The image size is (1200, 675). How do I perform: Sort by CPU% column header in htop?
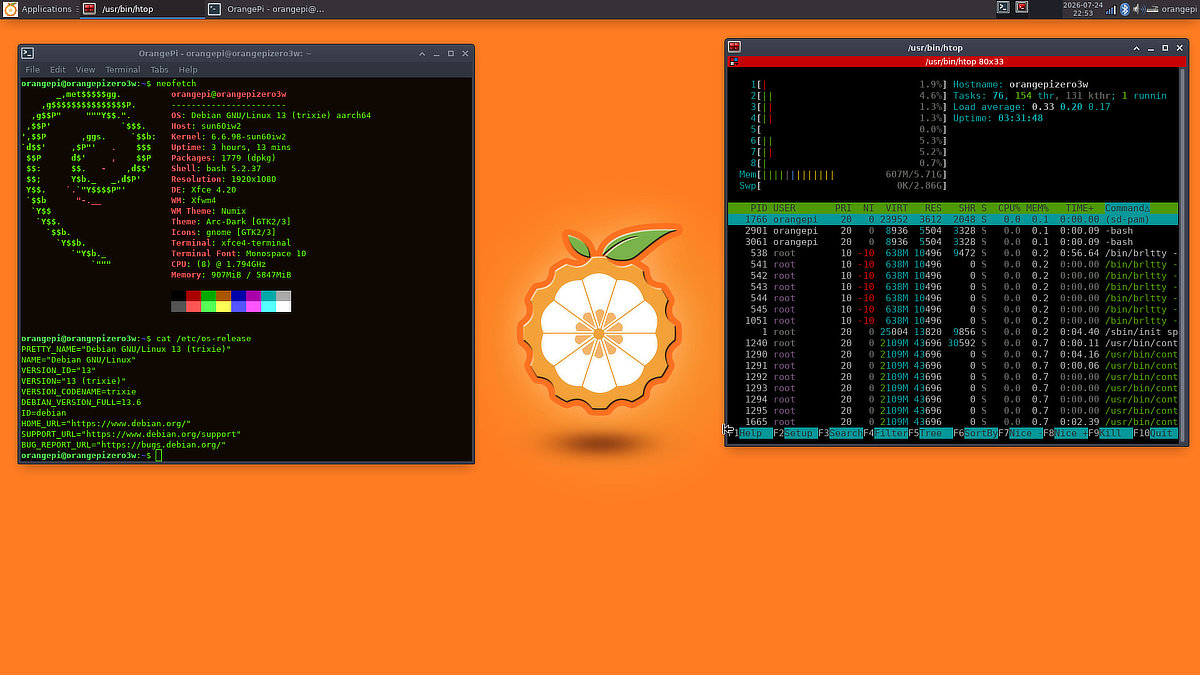[x=1009, y=208]
